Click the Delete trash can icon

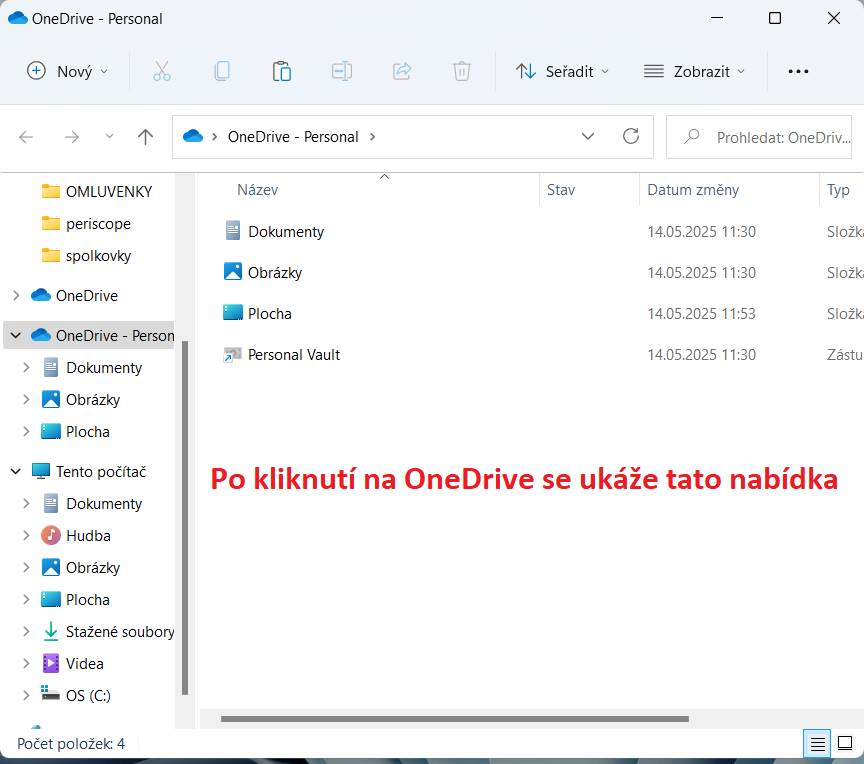click(x=462, y=71)
